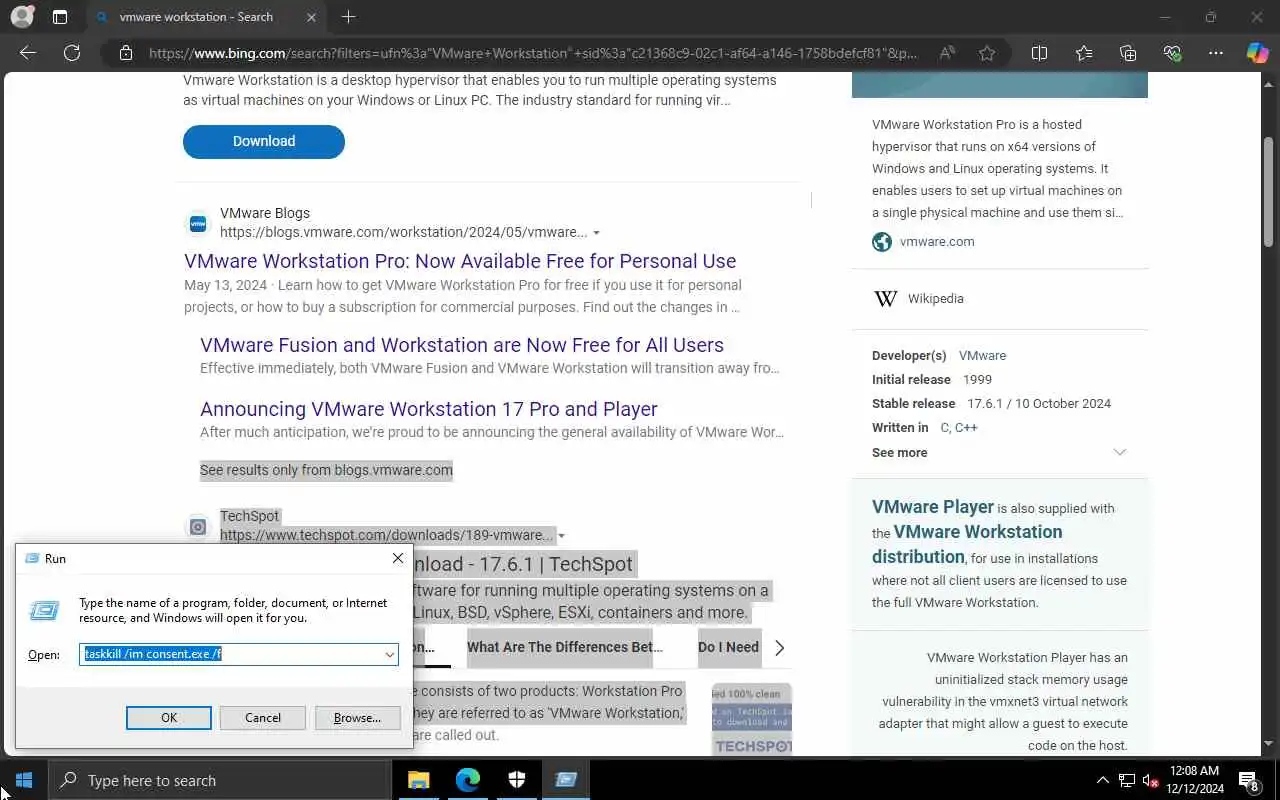1280x800 pixels.
Task: Open the Collections icon
Action: pos(1128,53)
